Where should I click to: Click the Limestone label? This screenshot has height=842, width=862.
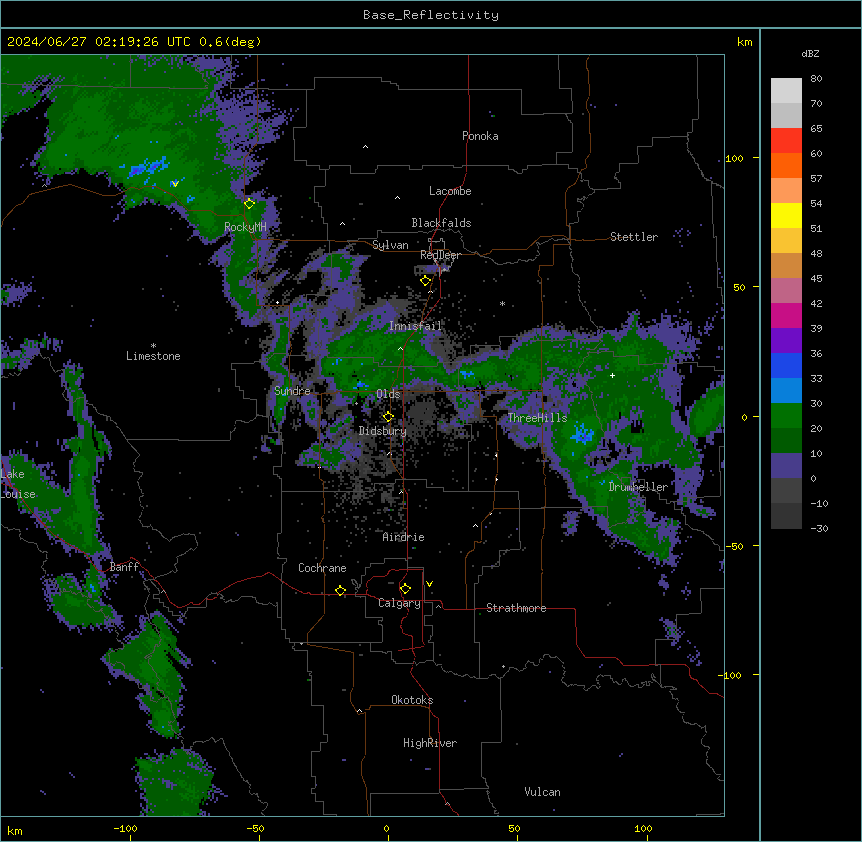pos(153,356)
